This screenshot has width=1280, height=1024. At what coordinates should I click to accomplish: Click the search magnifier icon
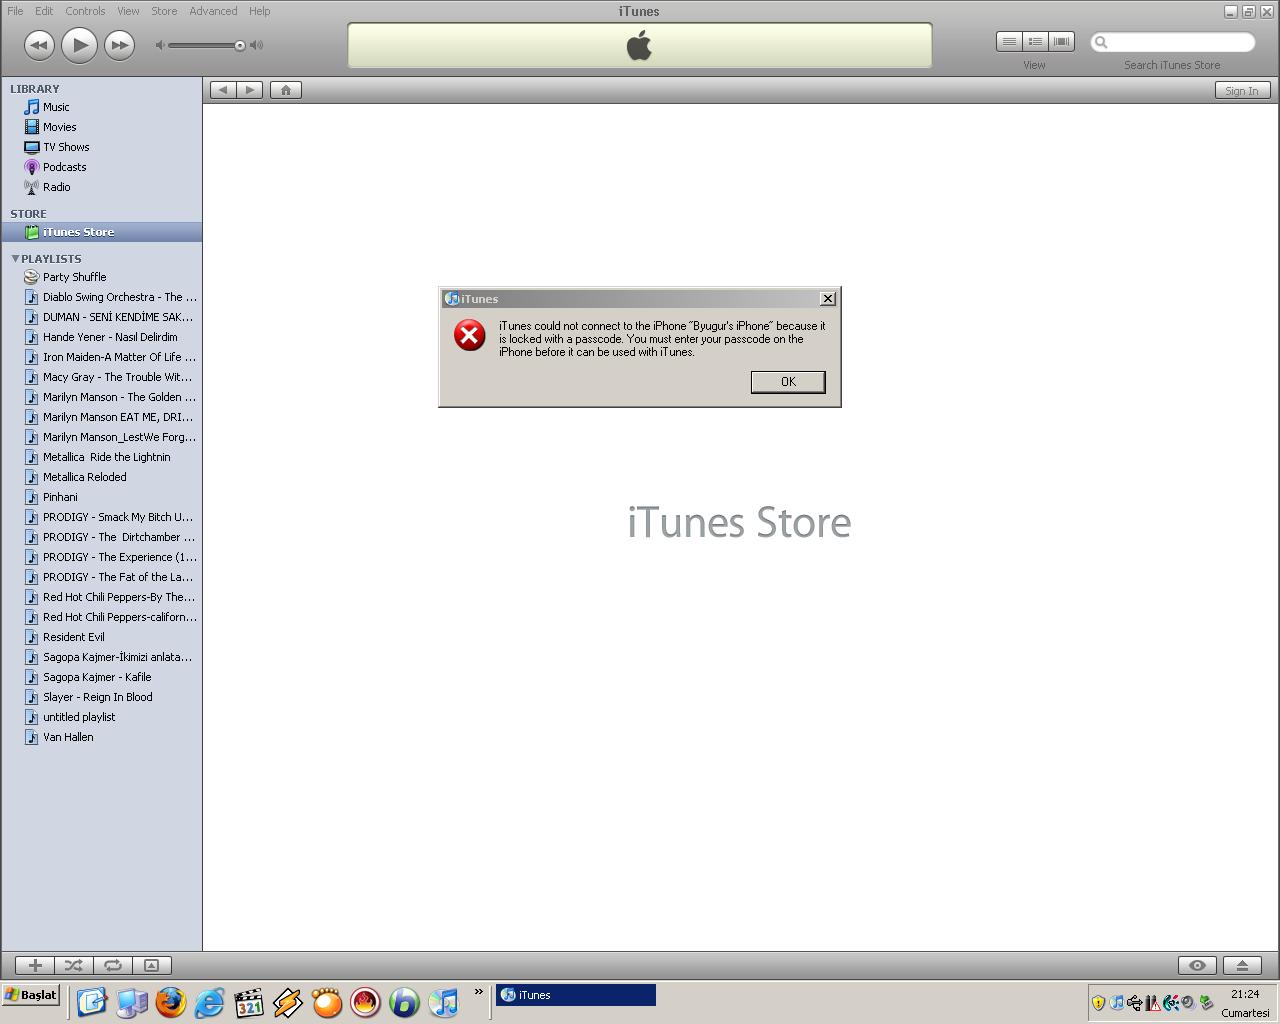point(1101,42)
